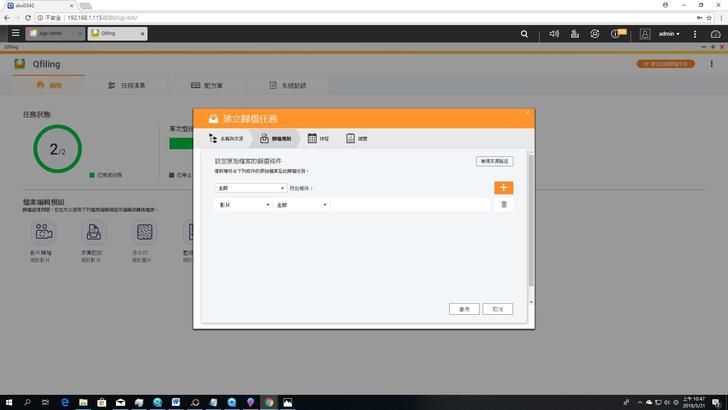Expand the '全部' match-conditions dropdown
Screen dimensions: 728x410
pyautogui.click(x=250, y=187)
